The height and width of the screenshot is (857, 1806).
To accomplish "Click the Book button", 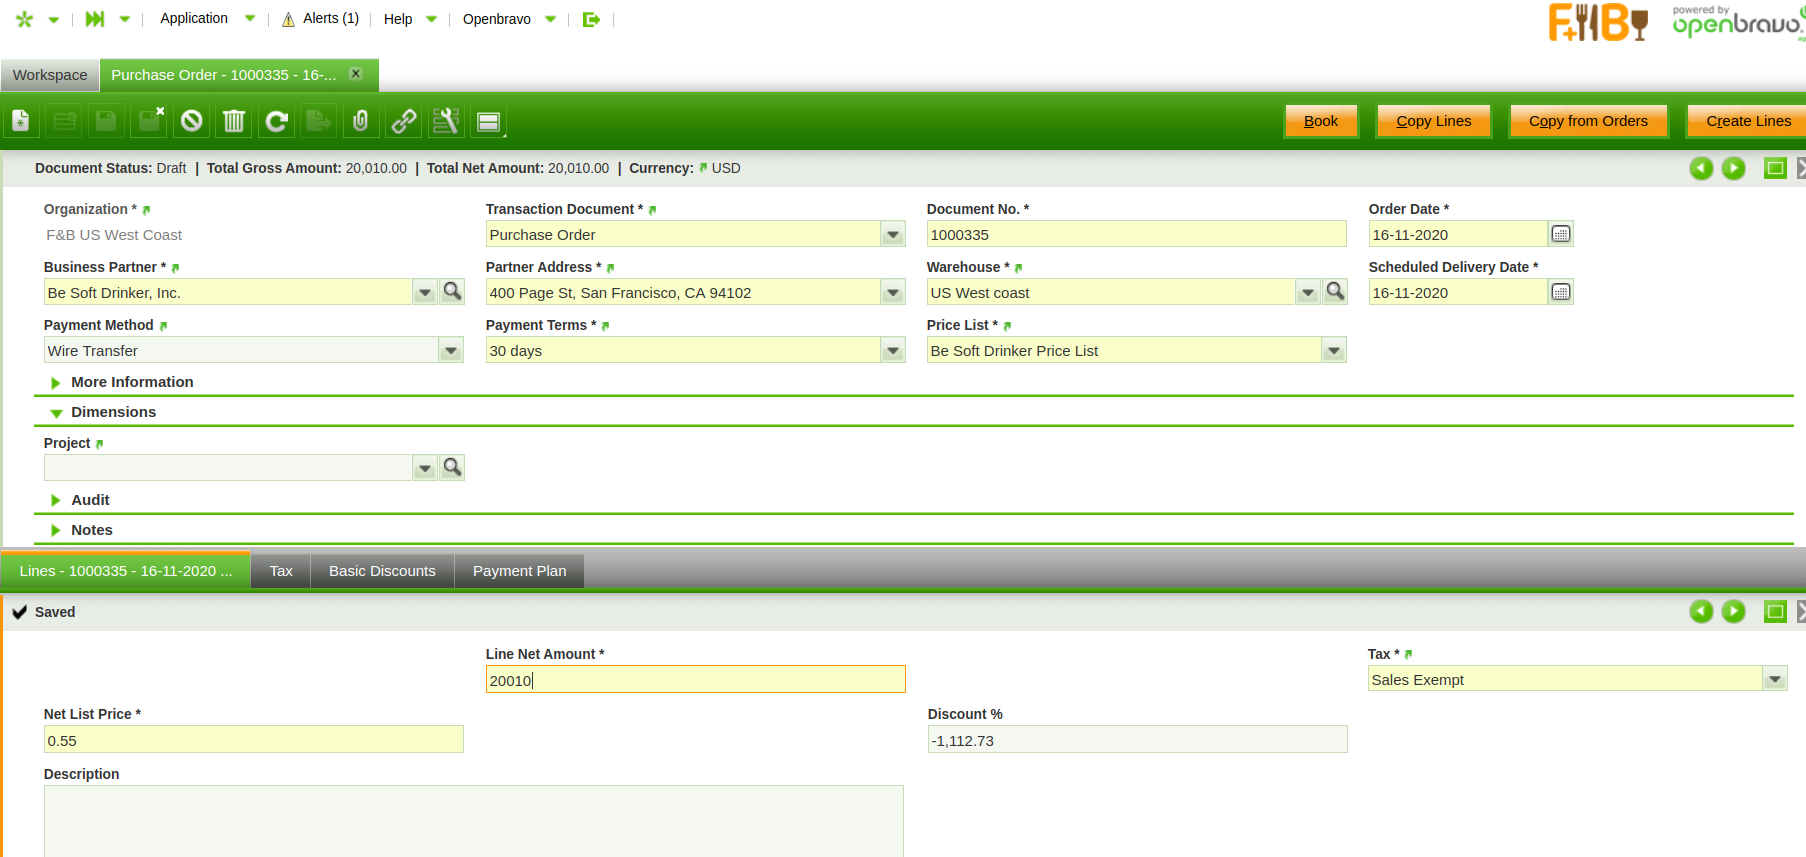I will pyautogui.click(x=1321, y=121).
